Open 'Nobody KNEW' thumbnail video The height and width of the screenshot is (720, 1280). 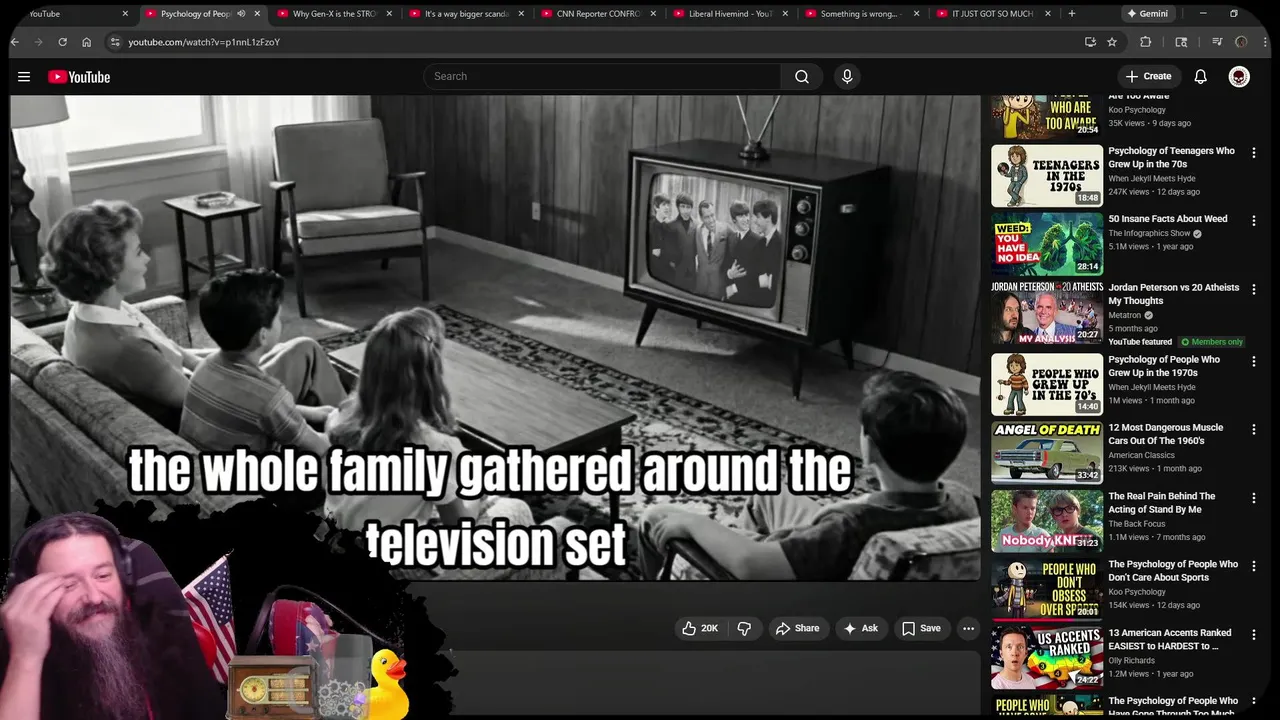1047,521
